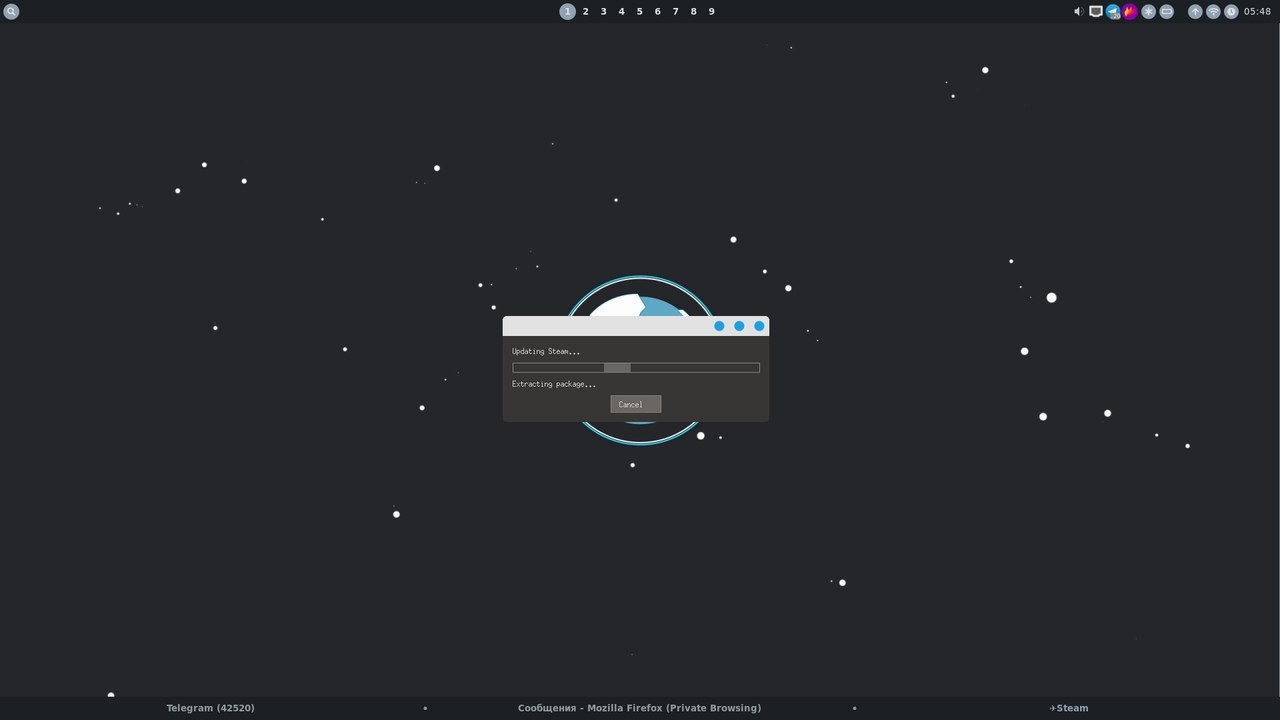Viewport: 1280px width, 720px height.
Task: Click the asterisk tray icon
Action: (x=1149, y=12)
